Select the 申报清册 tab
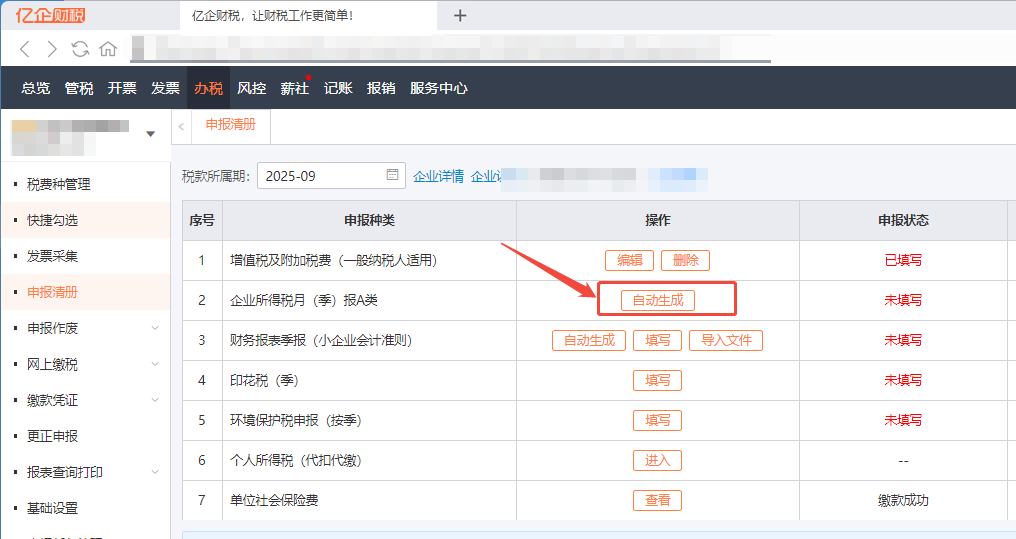 coord(230,125)
